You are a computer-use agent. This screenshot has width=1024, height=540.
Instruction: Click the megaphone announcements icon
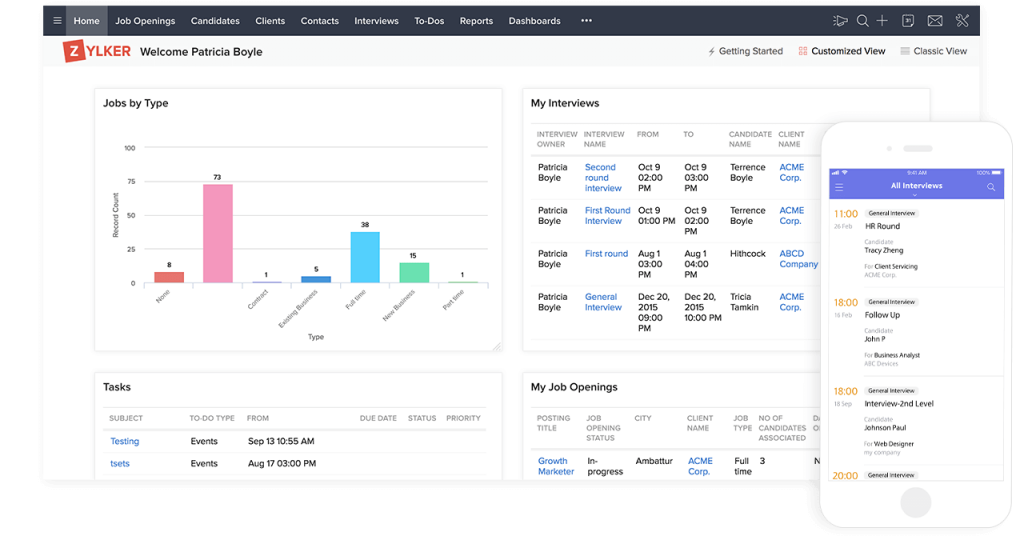pos(840,21)
